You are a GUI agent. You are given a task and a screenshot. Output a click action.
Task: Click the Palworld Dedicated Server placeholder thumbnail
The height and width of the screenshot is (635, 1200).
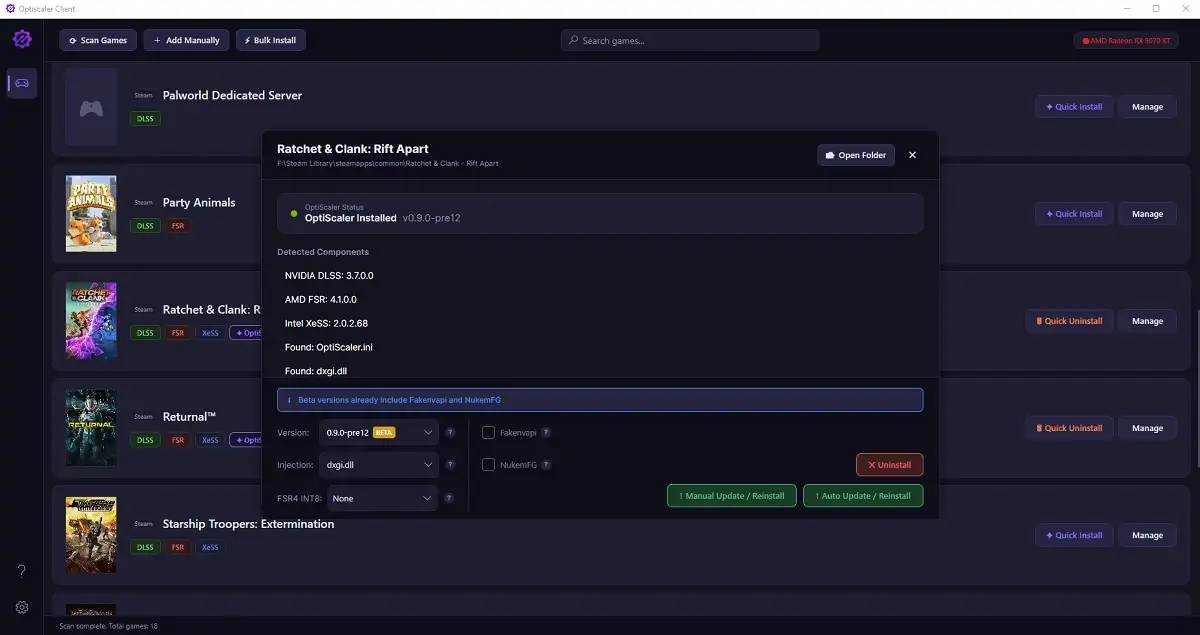pos(91,107)
